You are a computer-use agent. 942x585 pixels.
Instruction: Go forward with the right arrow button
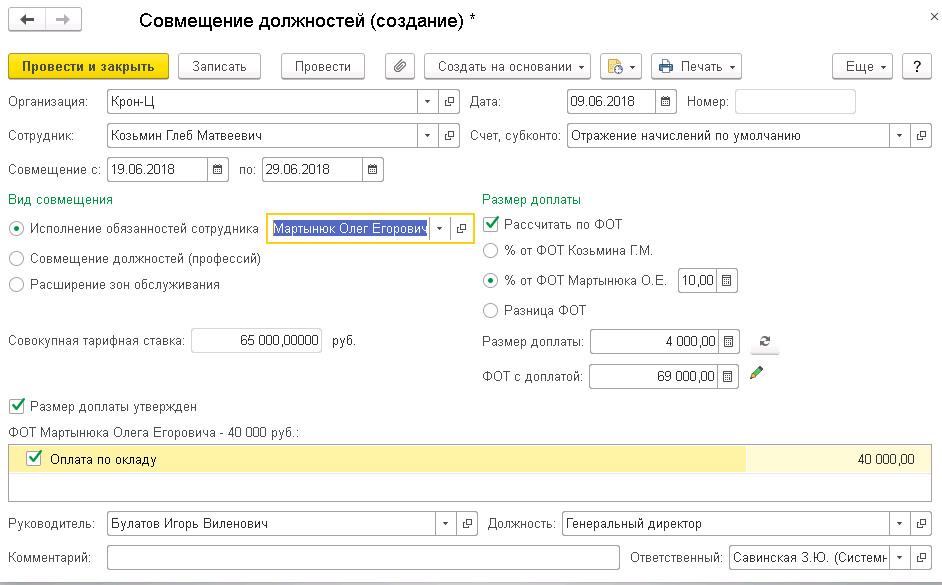click(x=63, y=20)
